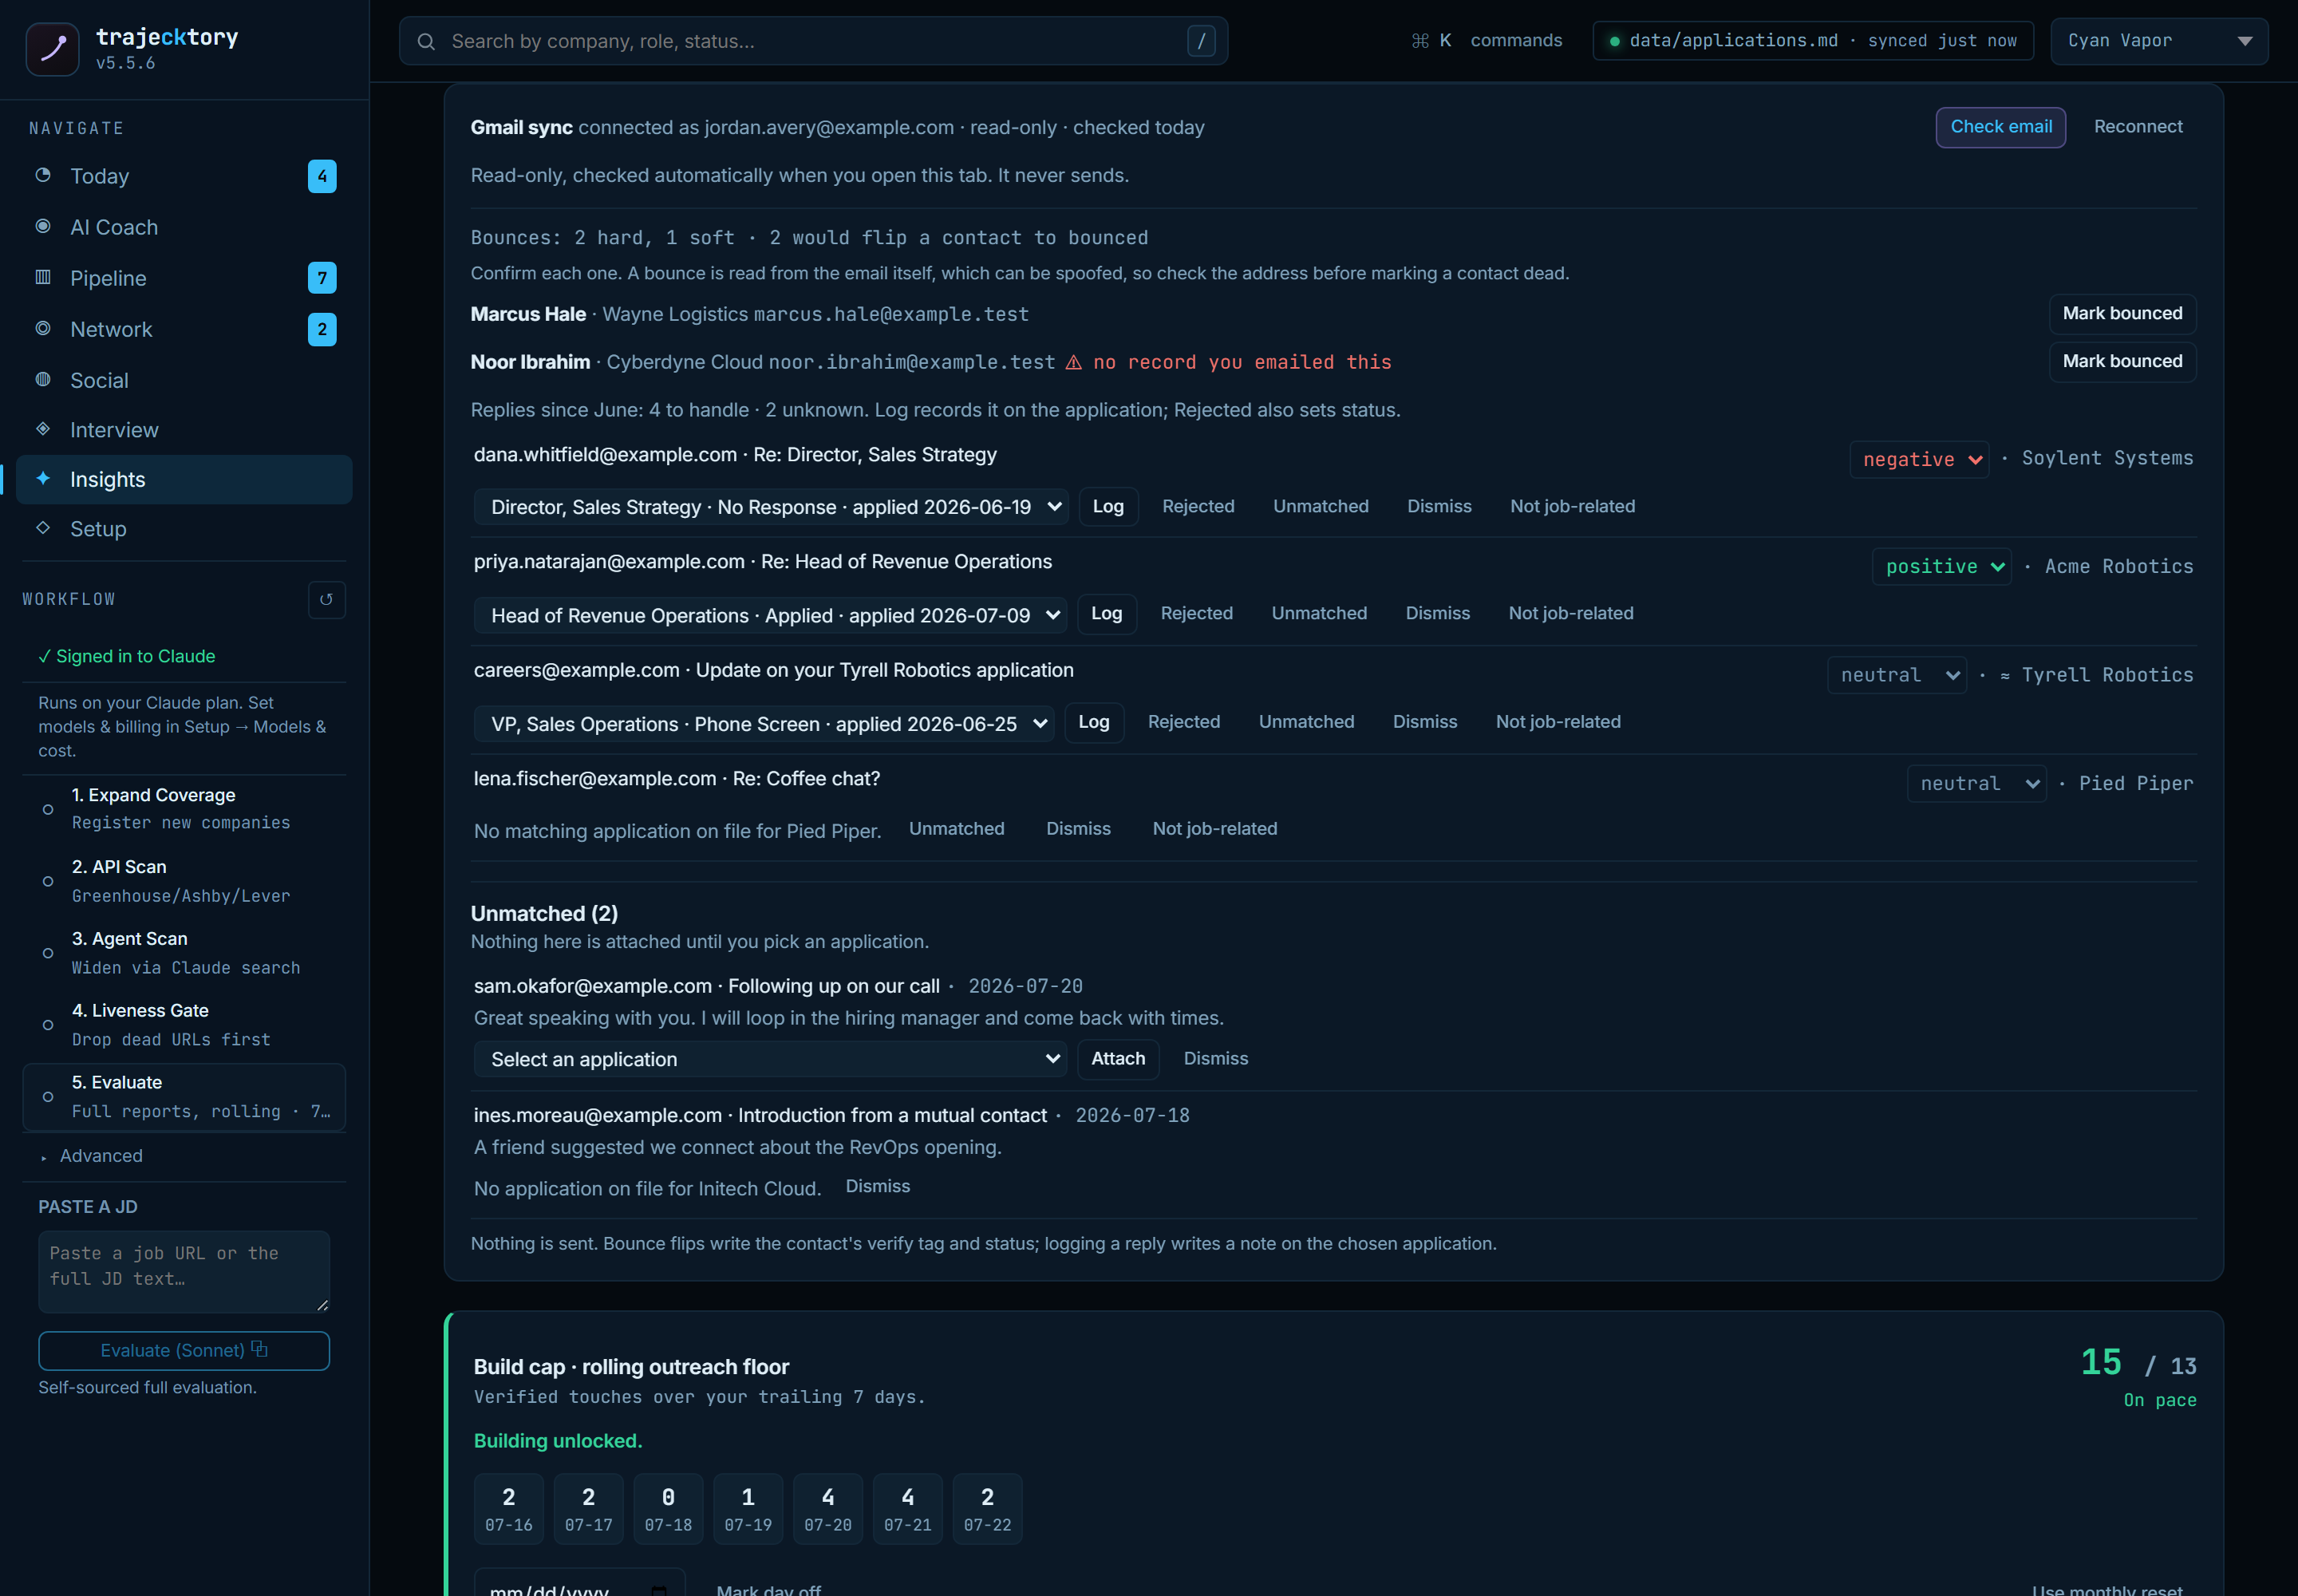Open the Cyan Vapor theme dropdown

(x=2159, y=41)
